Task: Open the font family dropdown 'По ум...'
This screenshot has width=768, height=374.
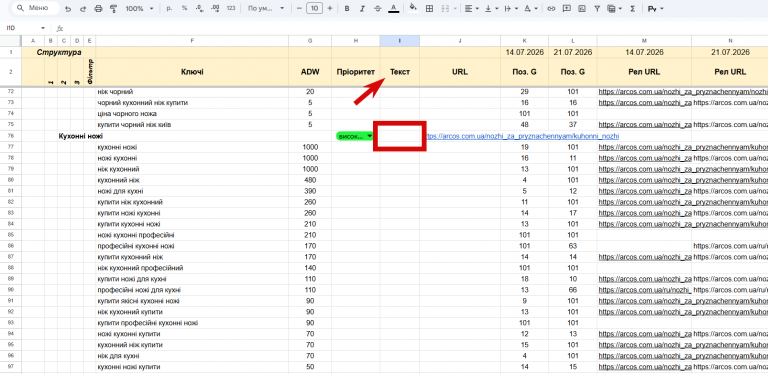Action: coord(265,8)
